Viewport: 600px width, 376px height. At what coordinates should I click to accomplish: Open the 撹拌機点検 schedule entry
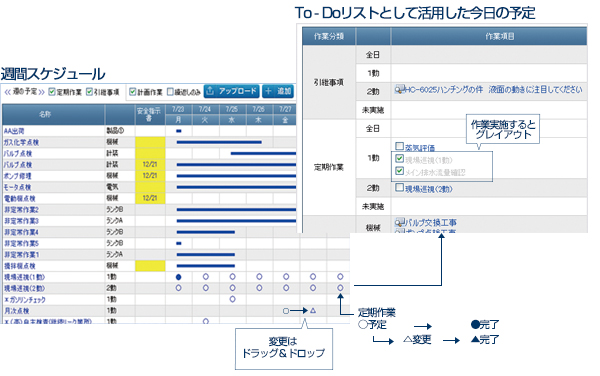(19, 266)
